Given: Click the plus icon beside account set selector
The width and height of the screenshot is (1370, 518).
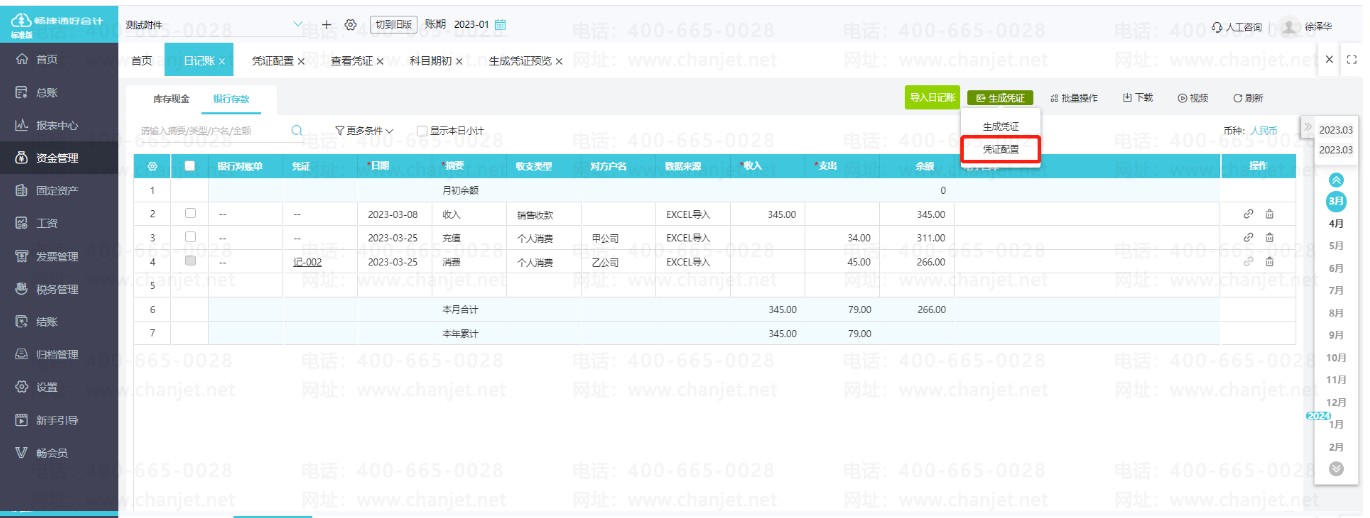Looking at the screenshot, I should coord(326,24).
